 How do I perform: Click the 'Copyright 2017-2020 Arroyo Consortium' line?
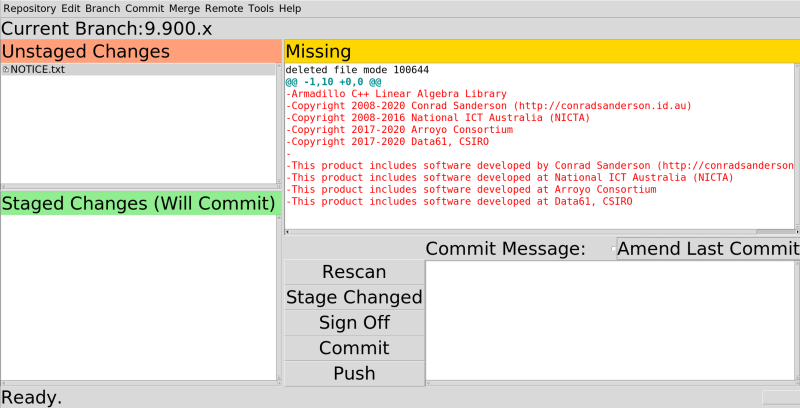[x=399, y=130]
